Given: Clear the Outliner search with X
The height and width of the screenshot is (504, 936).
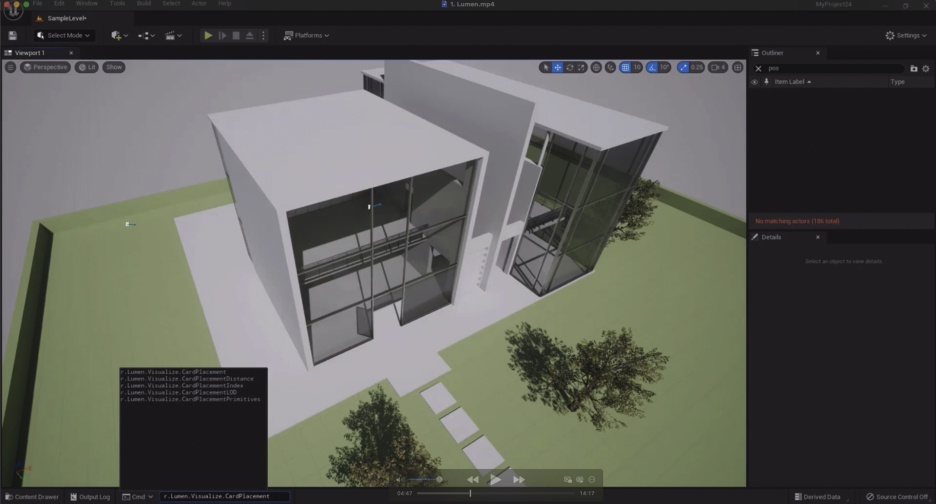Looking at the screenshot, I should (x=758, y=69).
